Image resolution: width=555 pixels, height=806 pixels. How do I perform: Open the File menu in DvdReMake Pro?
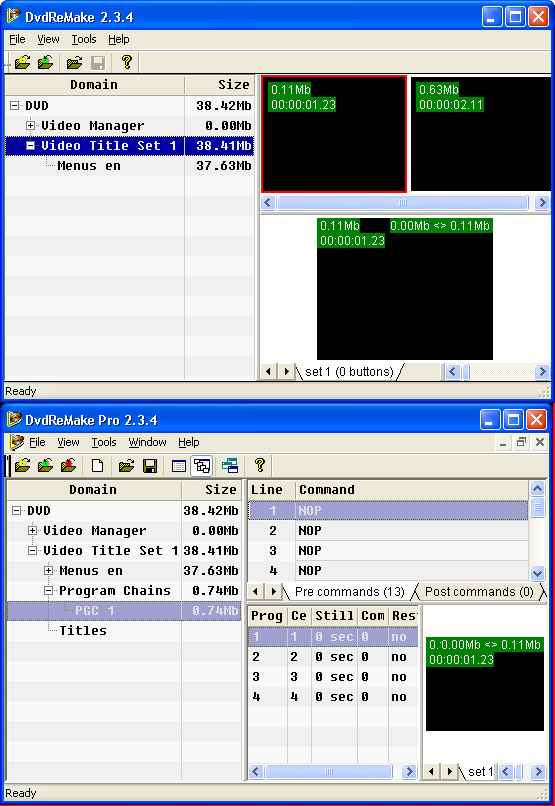[x=37, y=442]
